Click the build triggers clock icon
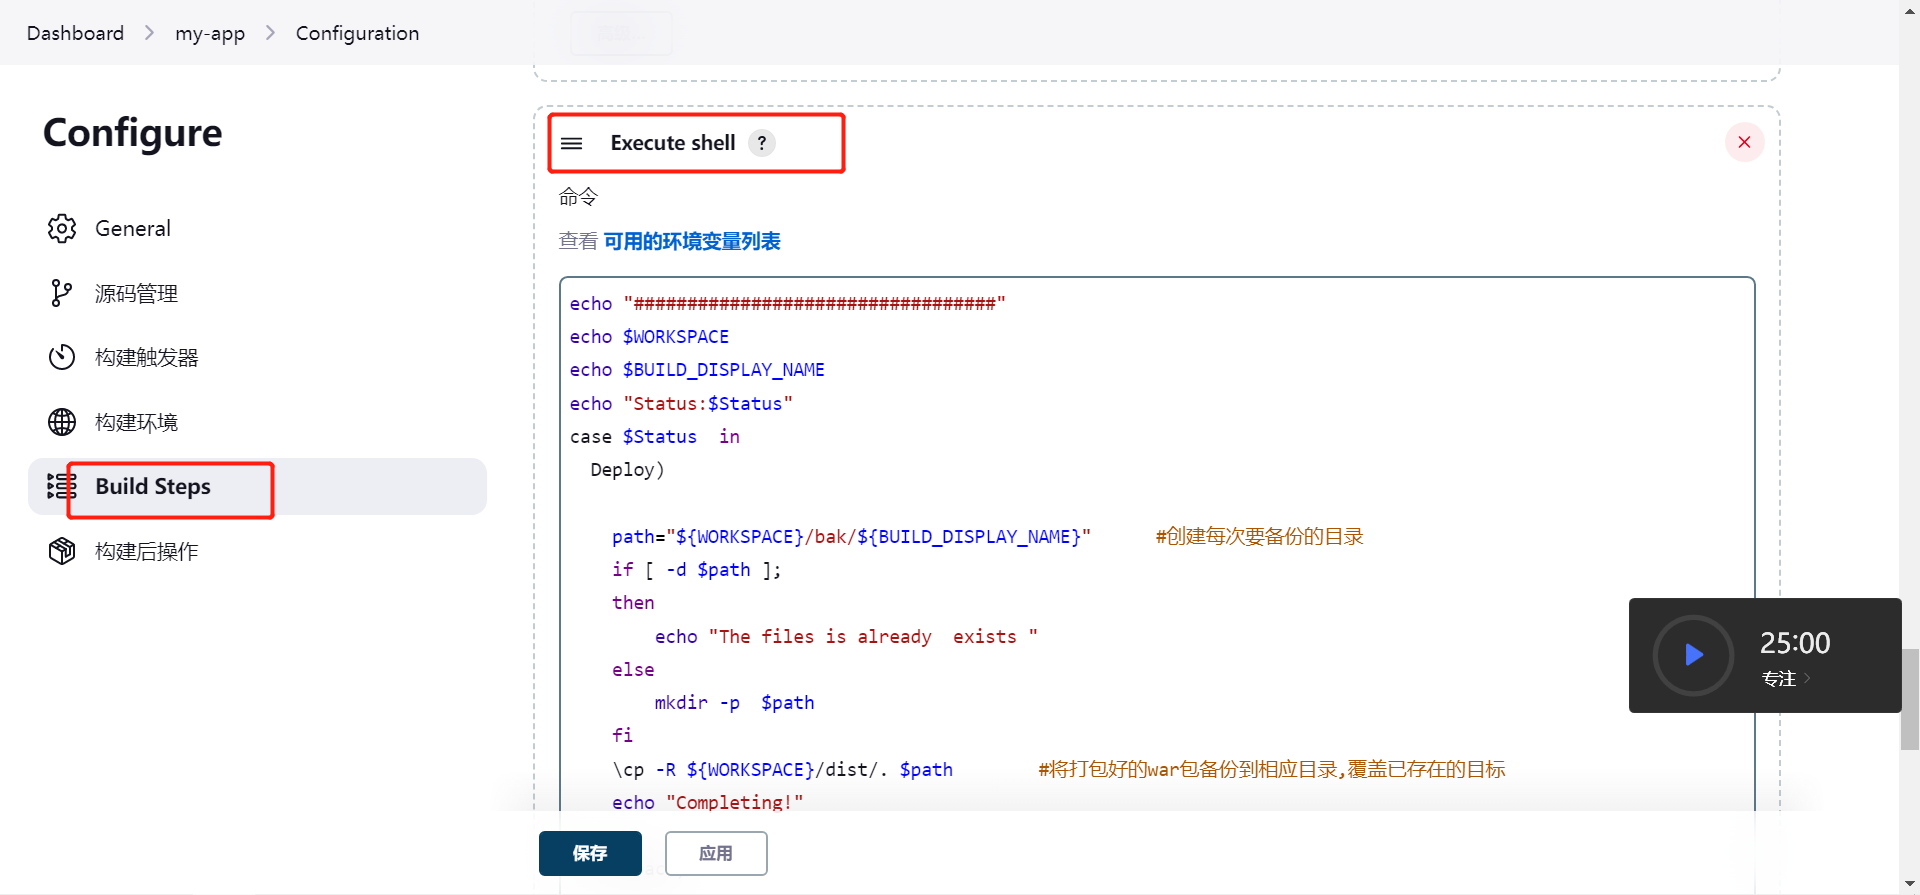Screen dimensions: 1920x895 pyautogui.click(x=62, y=357)
